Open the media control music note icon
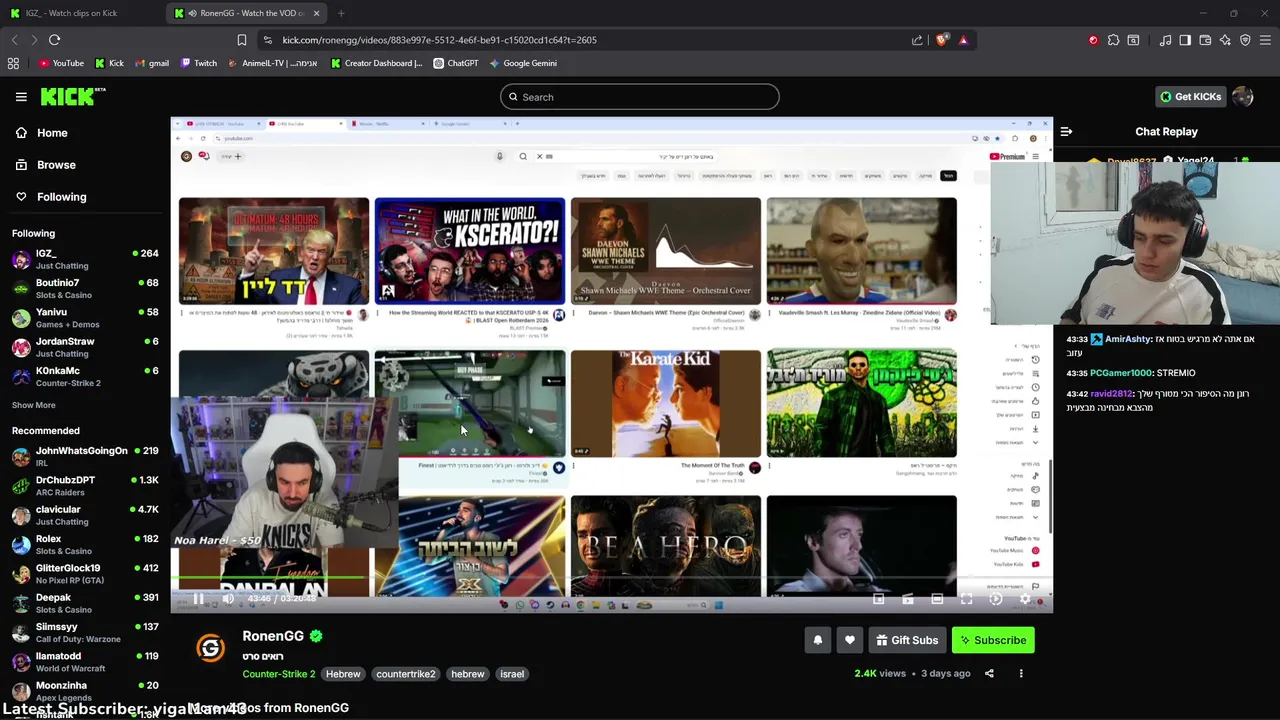 pyautogui.click(x=1165, y=40)
